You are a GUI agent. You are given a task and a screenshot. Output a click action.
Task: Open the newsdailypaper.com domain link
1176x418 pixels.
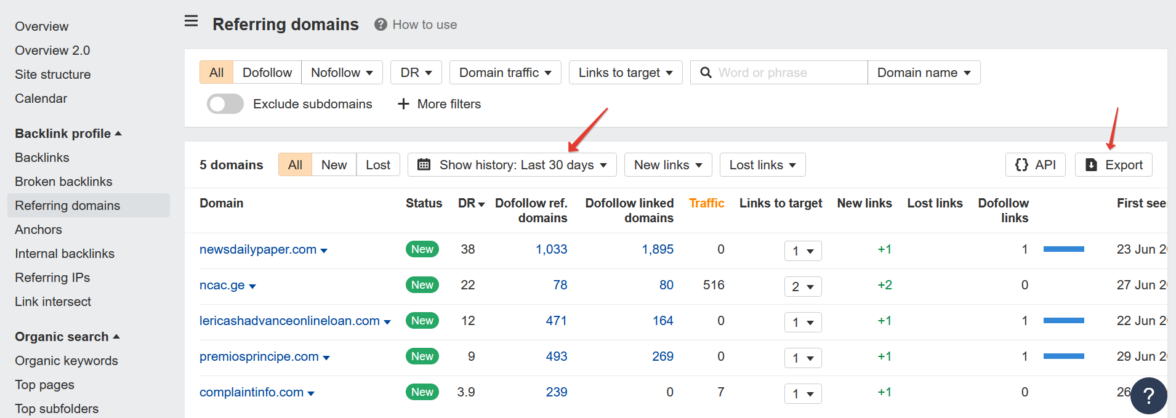pyautogui.click(x=258, y=250)
